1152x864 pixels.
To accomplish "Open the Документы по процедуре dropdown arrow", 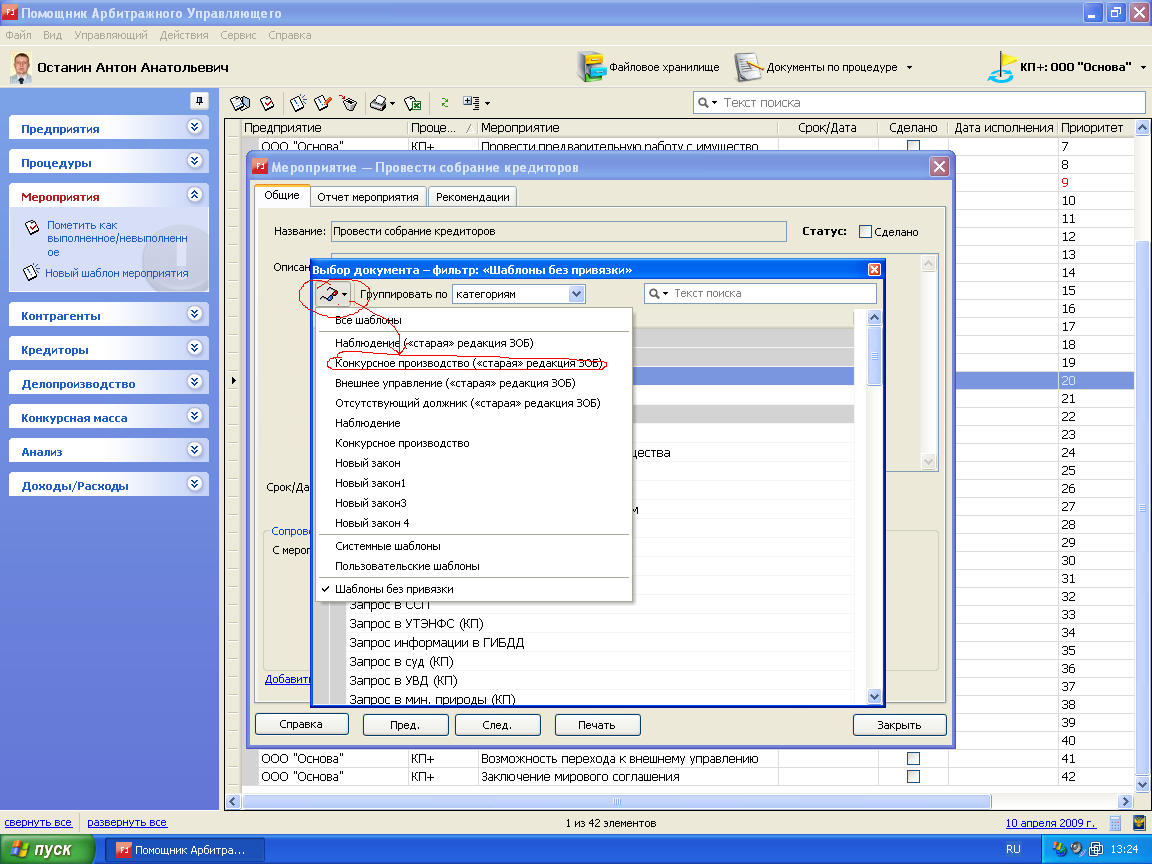I will [910, 68].
